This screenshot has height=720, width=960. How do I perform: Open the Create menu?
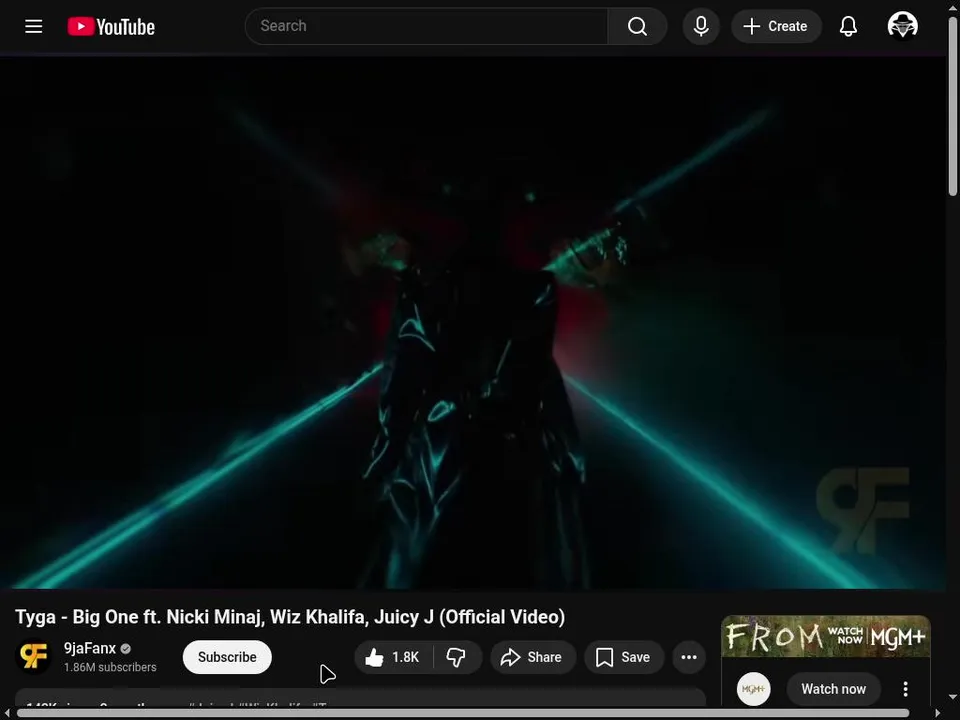pyautogui.click(x=776, y=26)
